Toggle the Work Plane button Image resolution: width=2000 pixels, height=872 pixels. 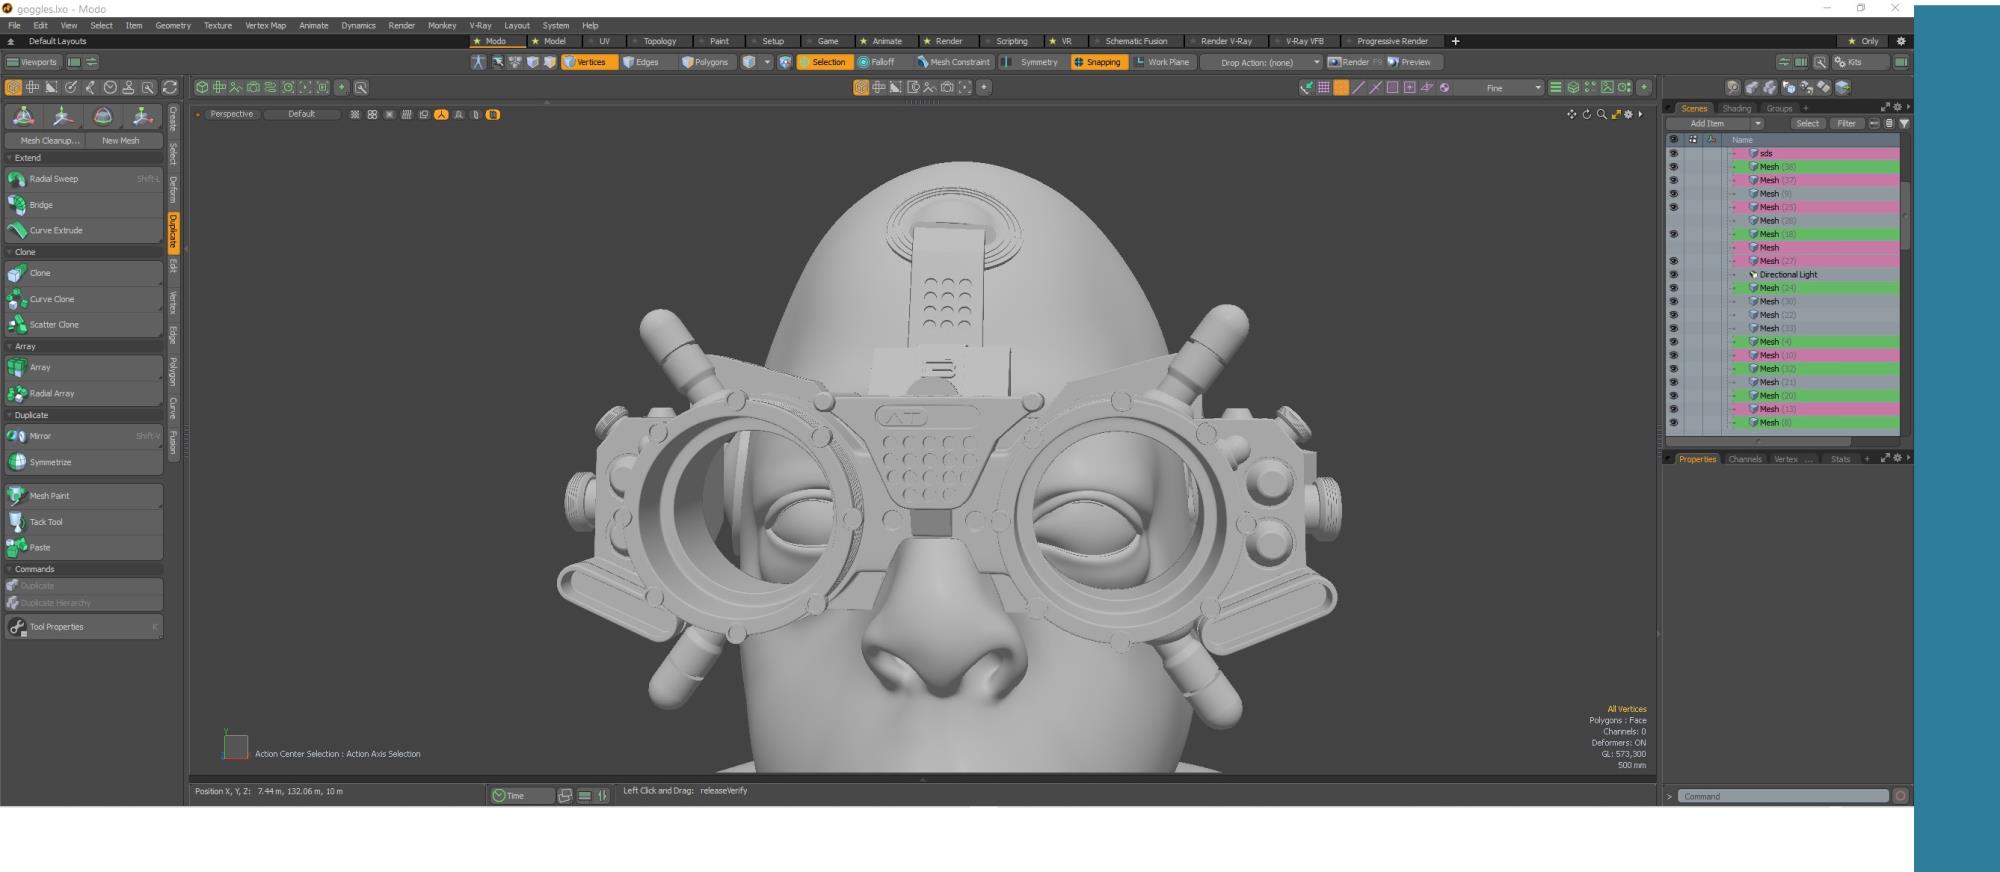[x=1162, y=62]
